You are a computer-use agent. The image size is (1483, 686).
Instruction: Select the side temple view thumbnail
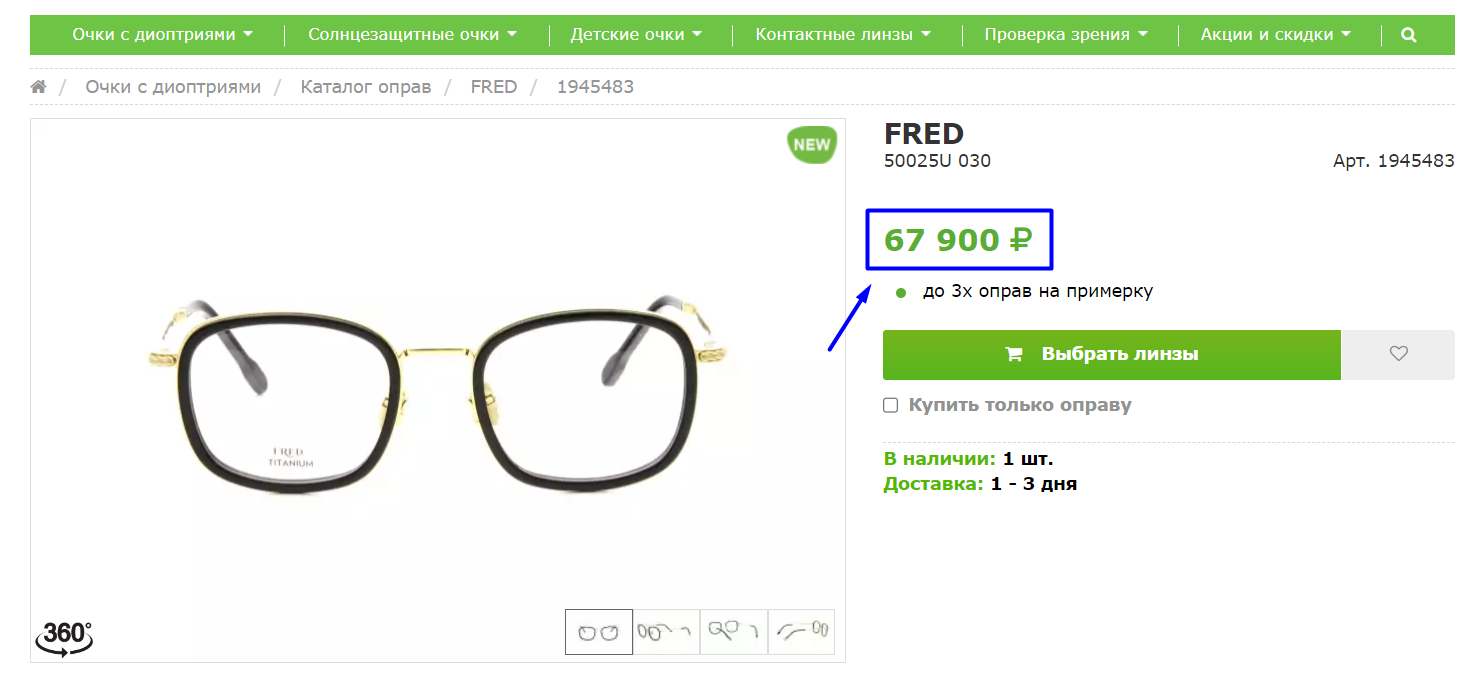(801, 632)
